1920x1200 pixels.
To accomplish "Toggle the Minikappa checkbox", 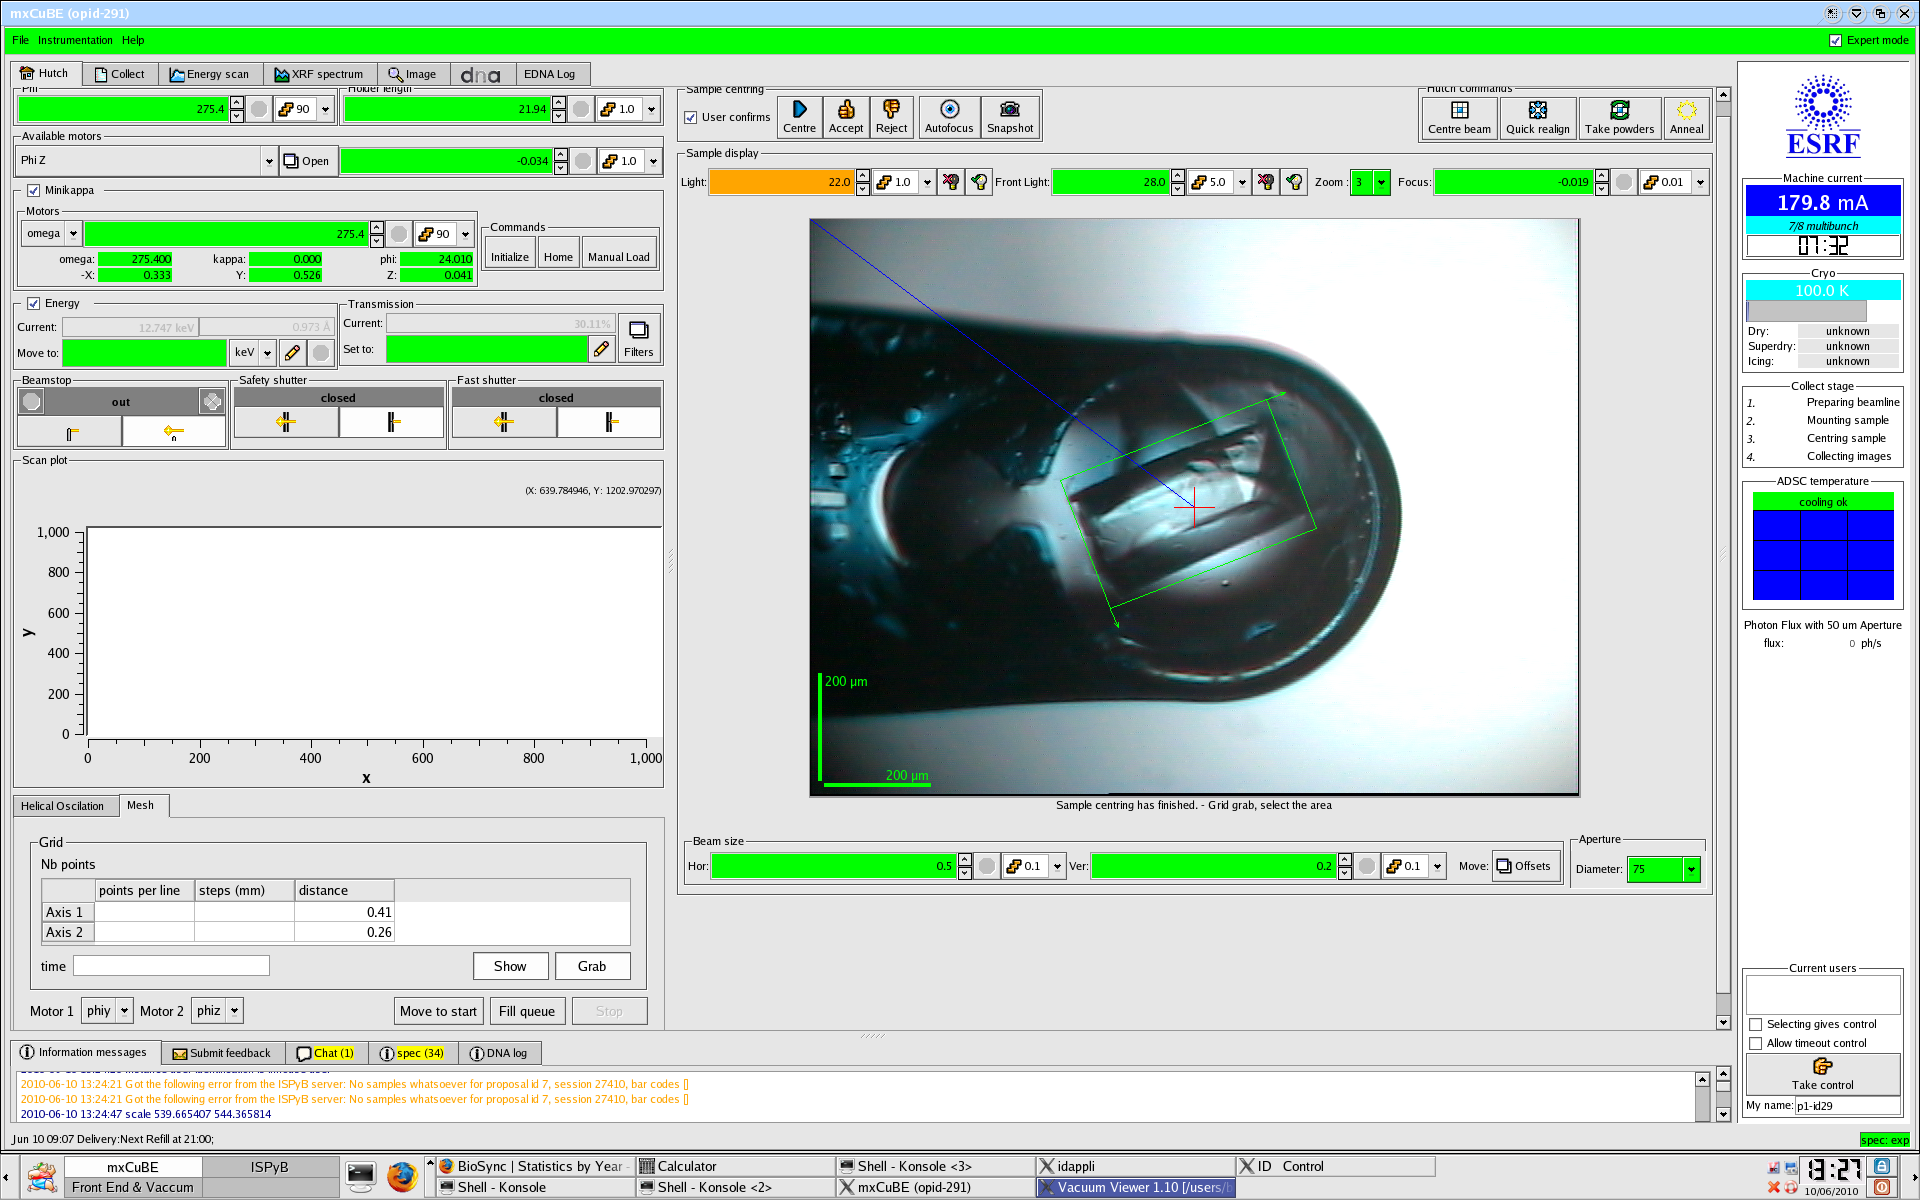I will (34, 189).
